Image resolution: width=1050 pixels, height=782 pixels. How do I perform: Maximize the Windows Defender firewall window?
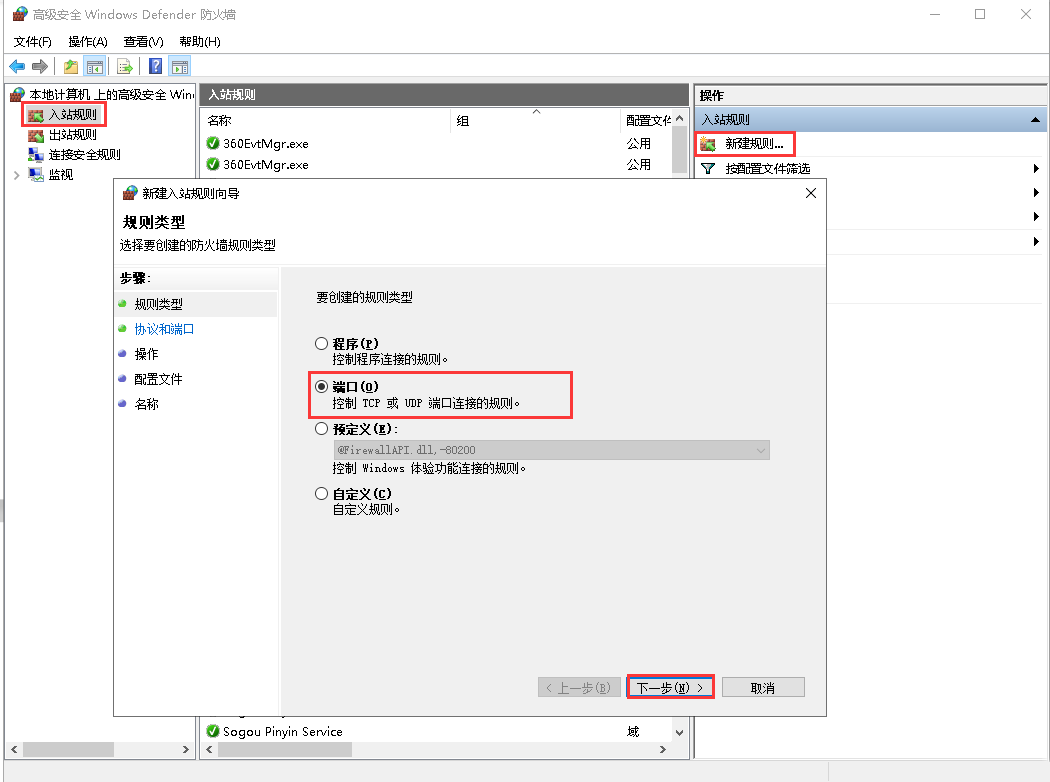tap(980, 14)
